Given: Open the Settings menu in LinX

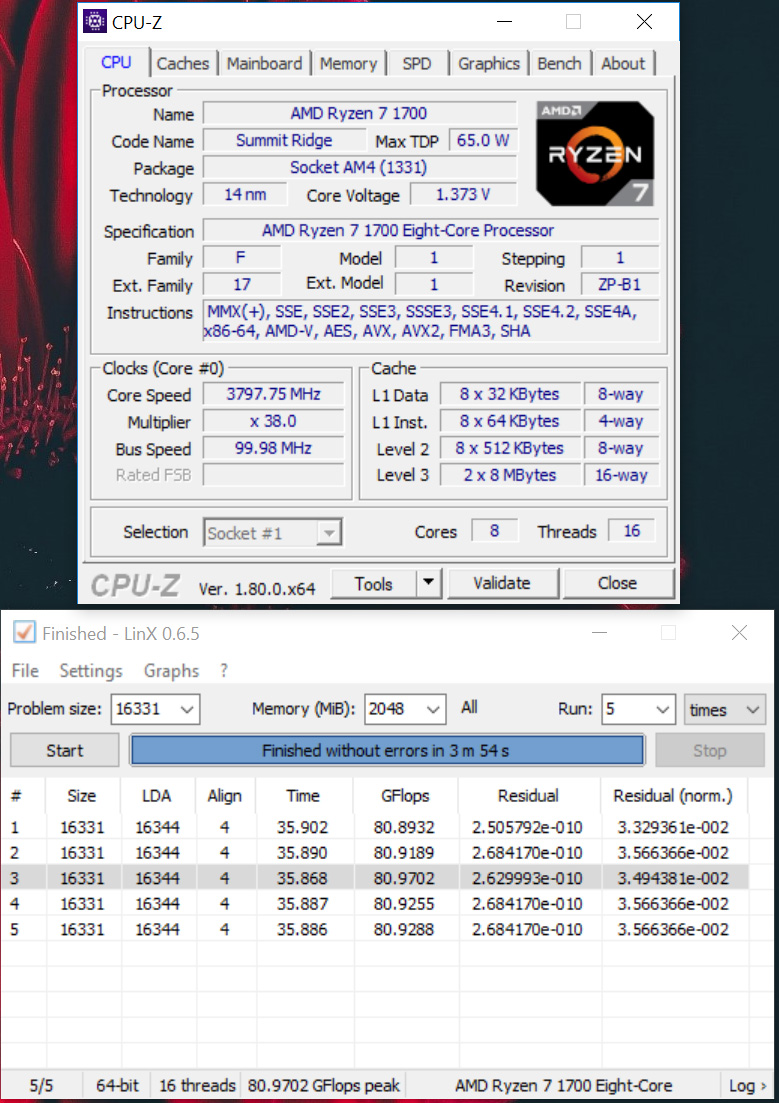Looking at the screenshot, I should click(x=91, y=670).
